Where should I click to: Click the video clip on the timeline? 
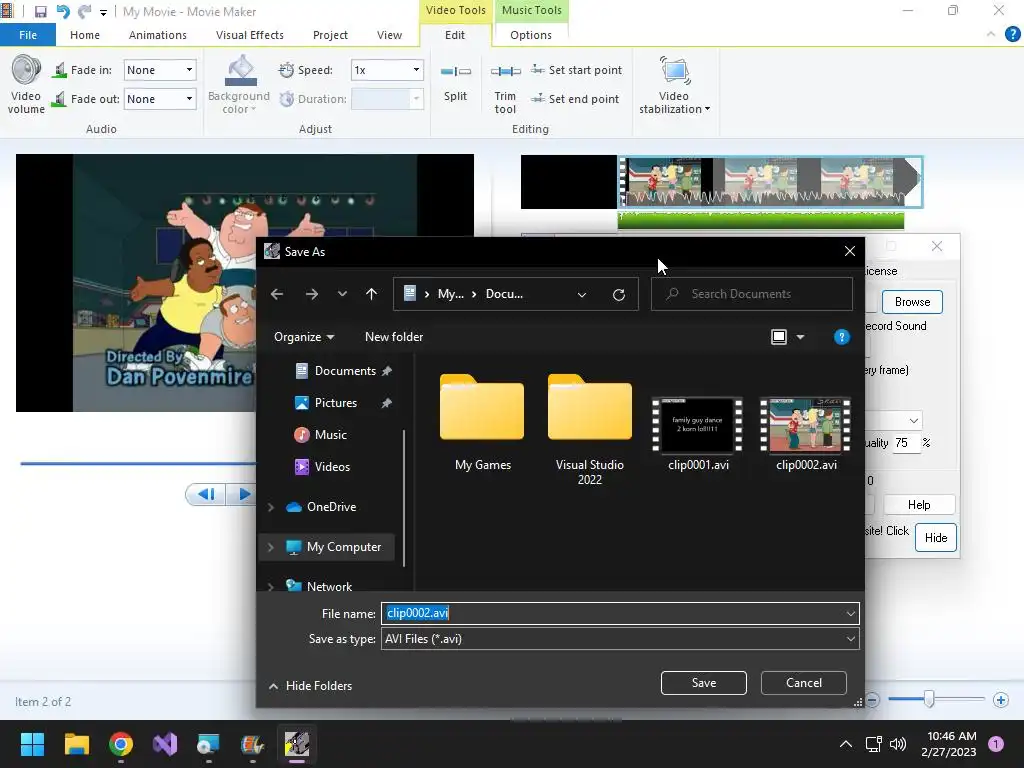pyautogui.click(x=770, y=182)
